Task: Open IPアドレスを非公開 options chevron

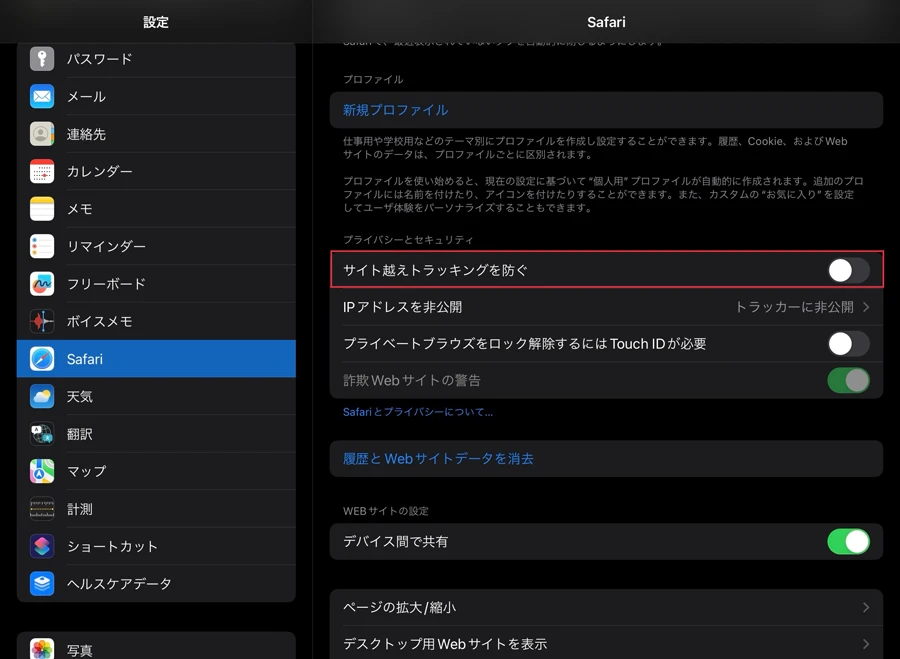Action: point(865,307)
